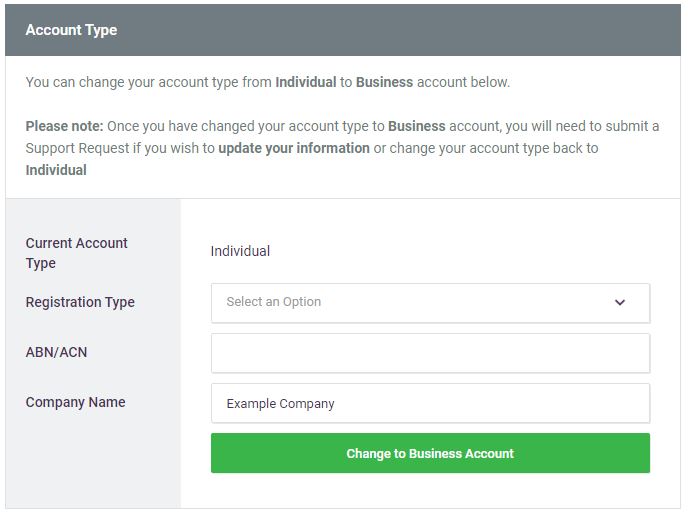
Task: Click the bold 'Individual' word in first sentence
Action: [x=305, y=82]
